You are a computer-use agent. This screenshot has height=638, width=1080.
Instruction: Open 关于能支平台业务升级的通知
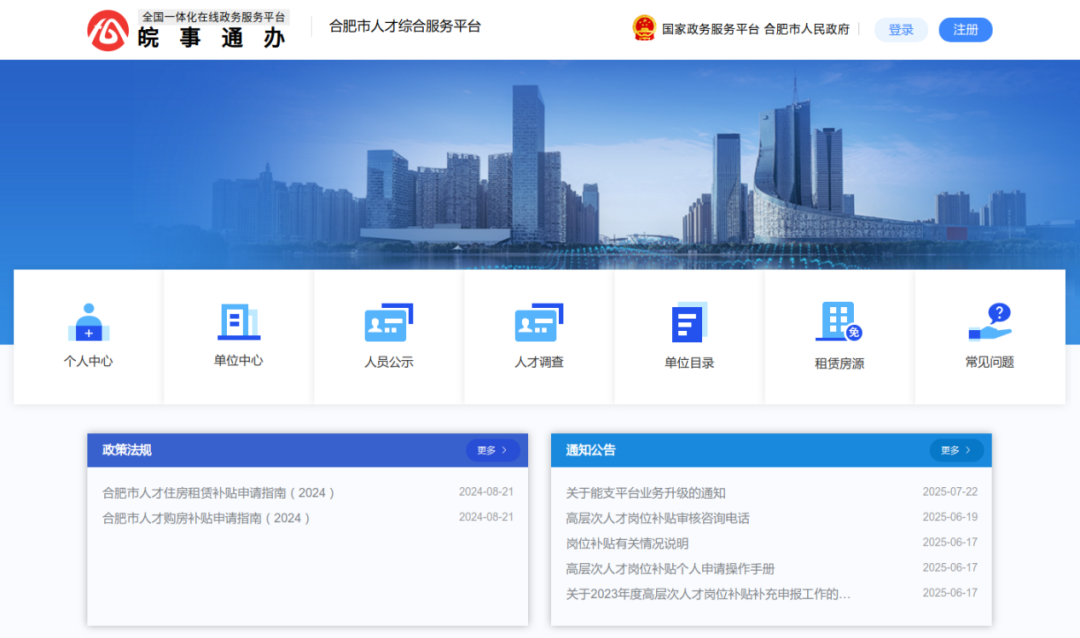click(x=631, y=492)
